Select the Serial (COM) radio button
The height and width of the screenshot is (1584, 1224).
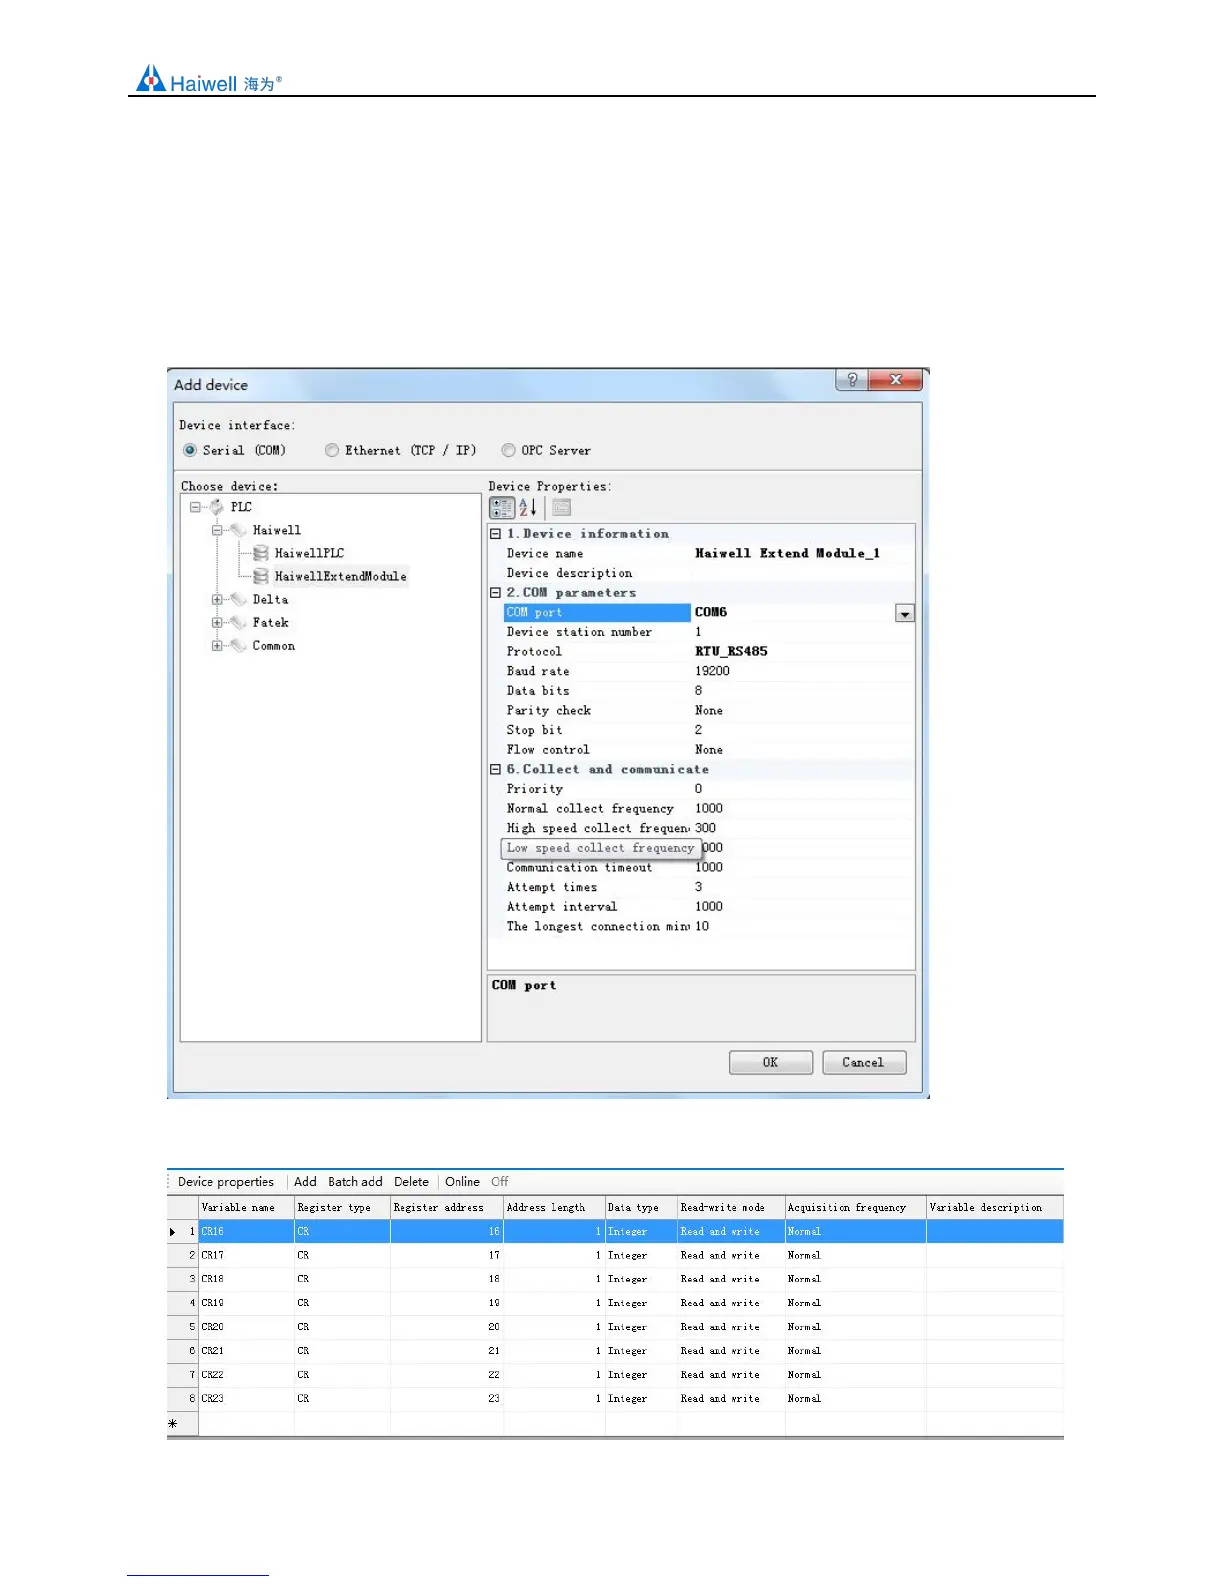point(190,451)
